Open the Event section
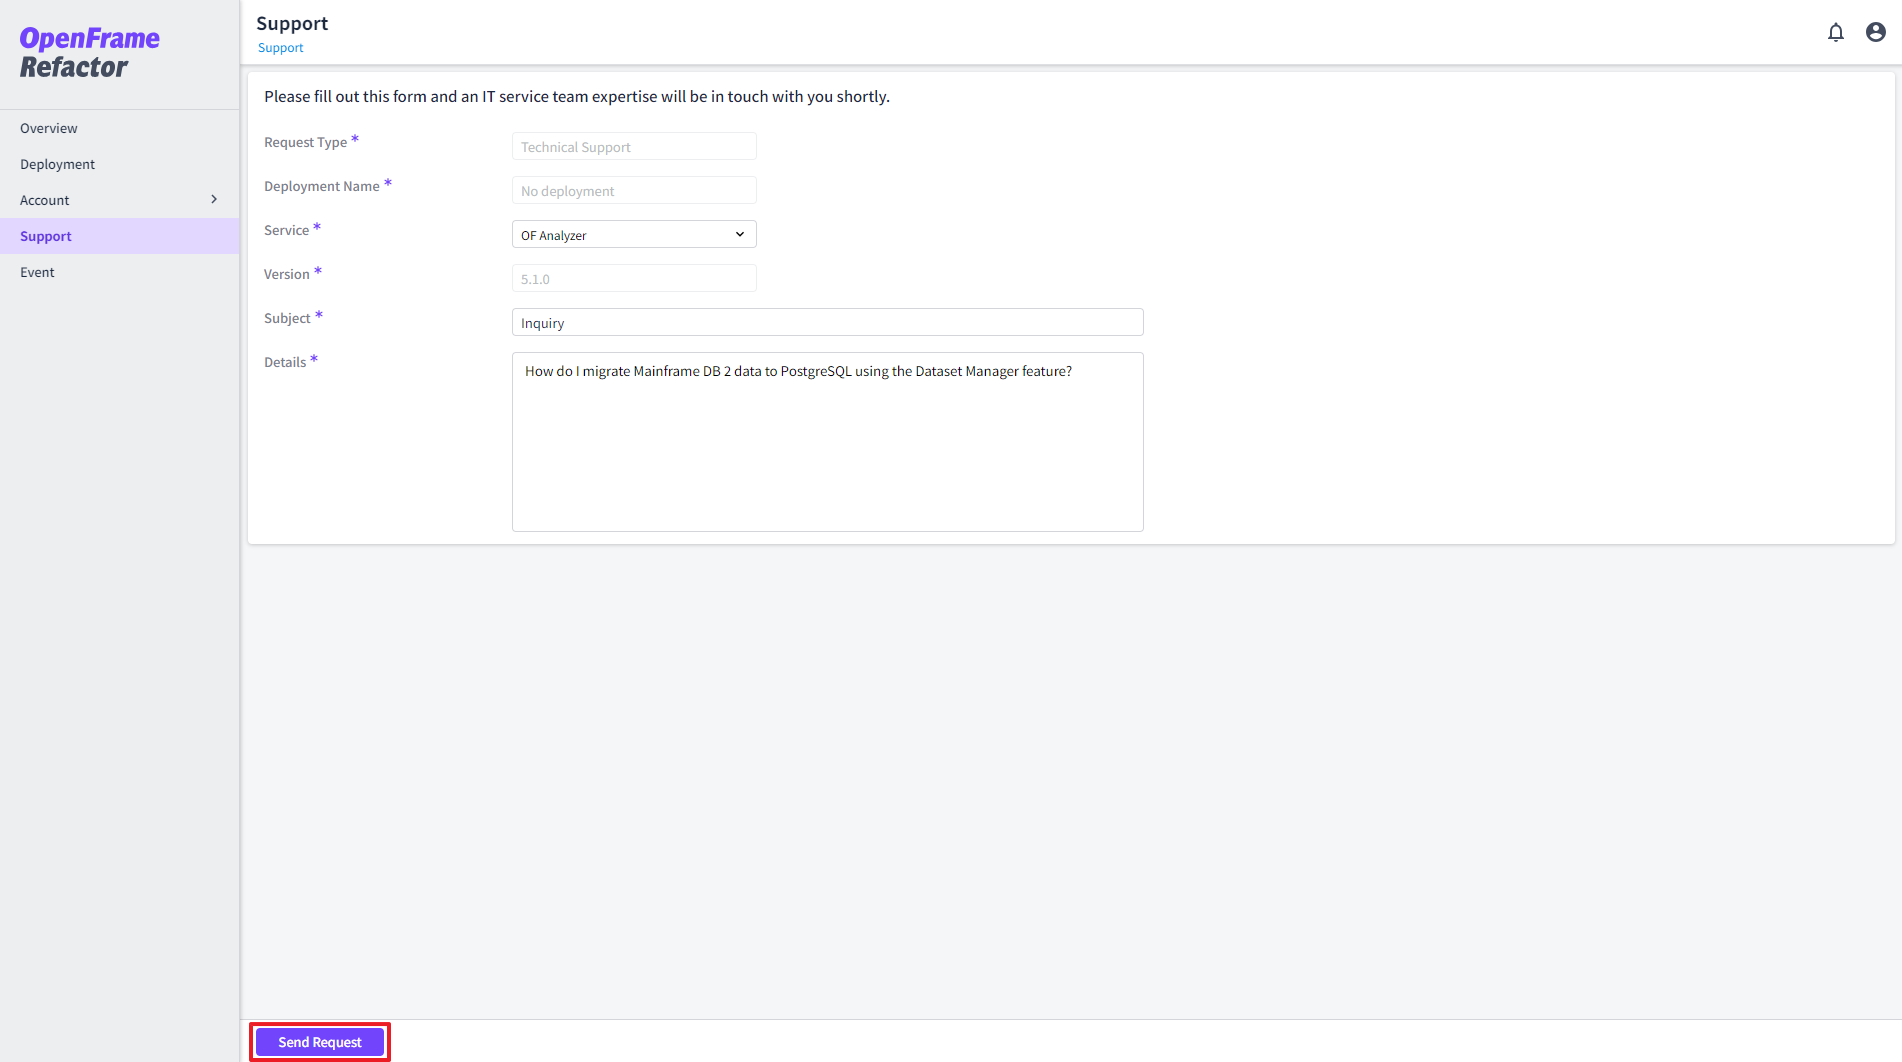This screenshot has height=1062, width=1902. point(37,271)
